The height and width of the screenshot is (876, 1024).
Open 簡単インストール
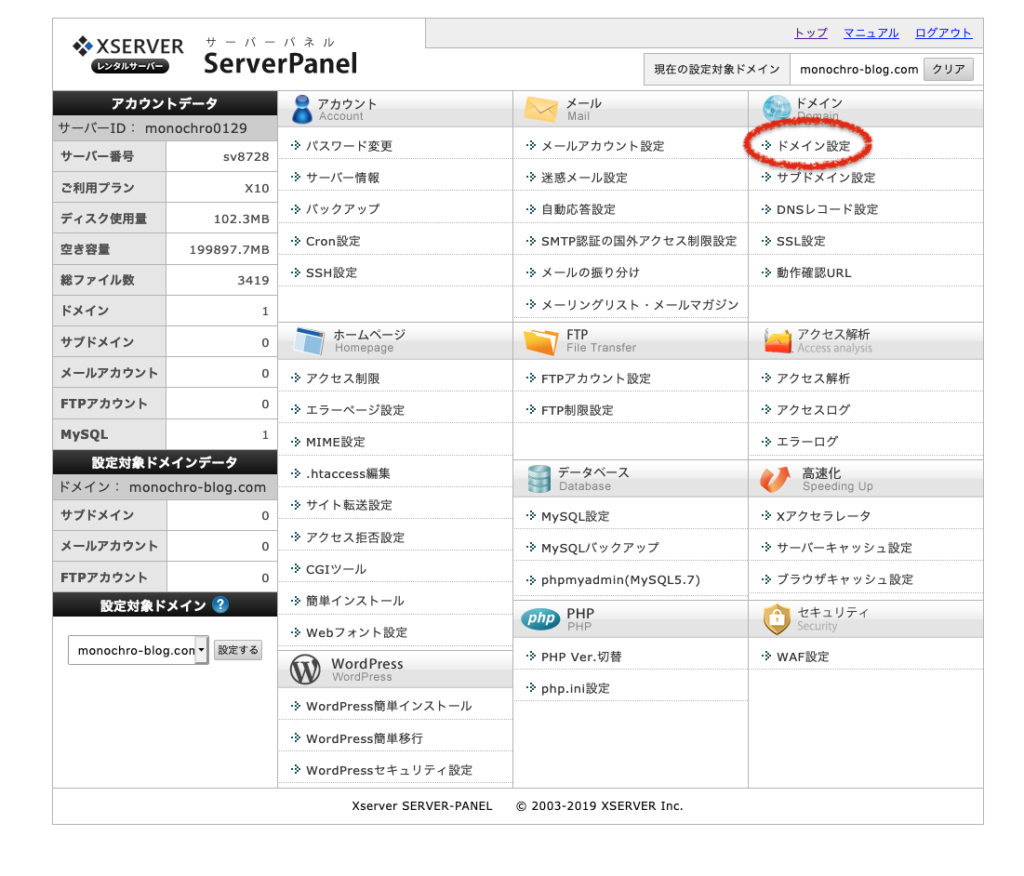click(355, 601)
